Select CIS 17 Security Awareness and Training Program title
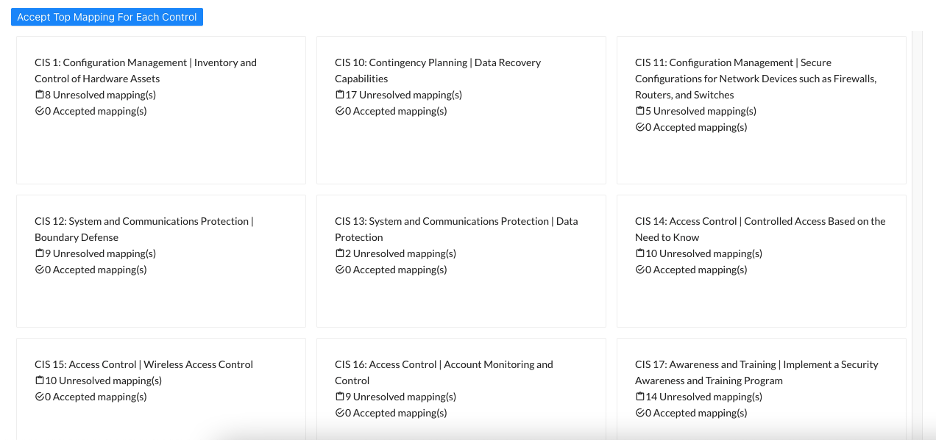Image resolution: width=936 pixels, height=440 pixels. coord(756,373)
